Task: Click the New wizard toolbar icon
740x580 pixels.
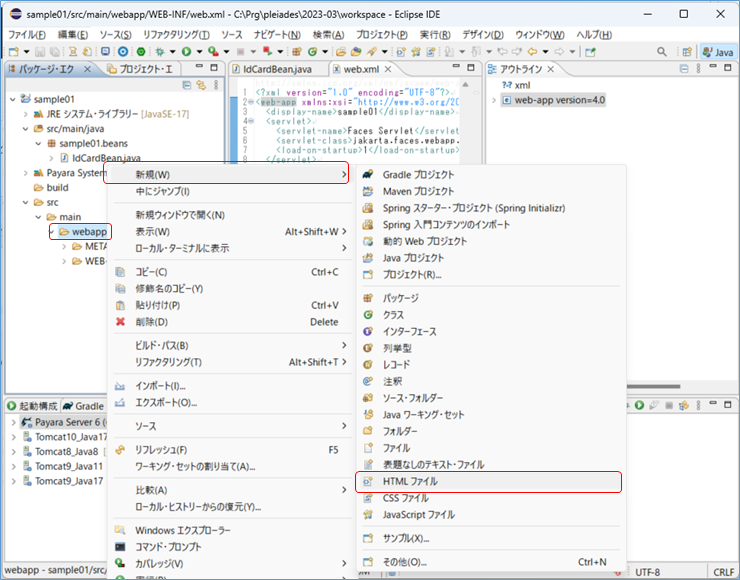Action: tap(14, 51)
